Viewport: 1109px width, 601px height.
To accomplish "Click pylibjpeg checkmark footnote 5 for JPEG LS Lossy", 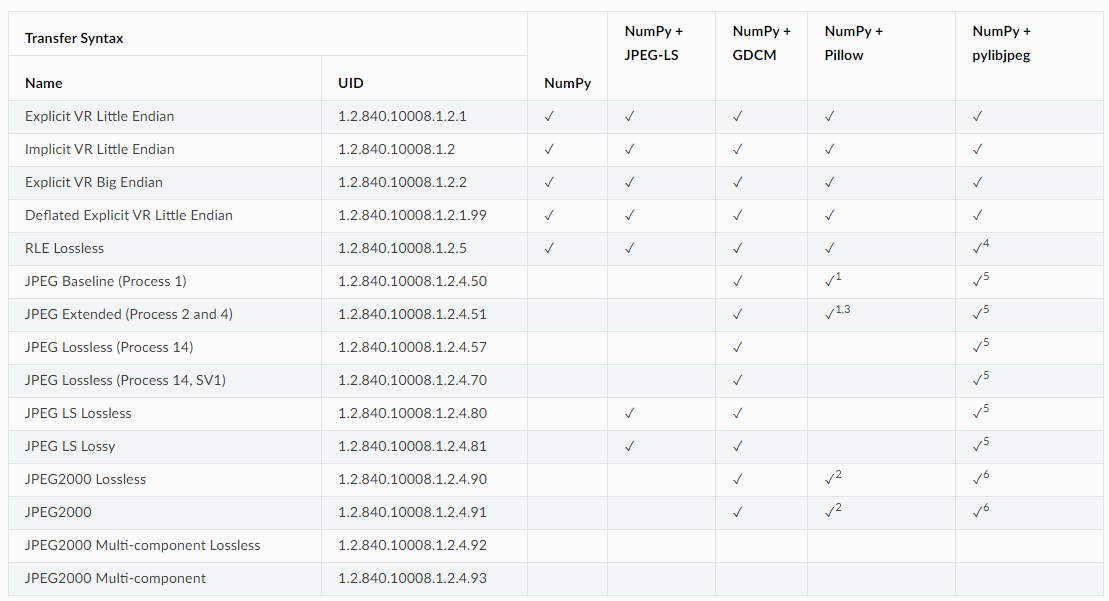I will tap(980, 445).
